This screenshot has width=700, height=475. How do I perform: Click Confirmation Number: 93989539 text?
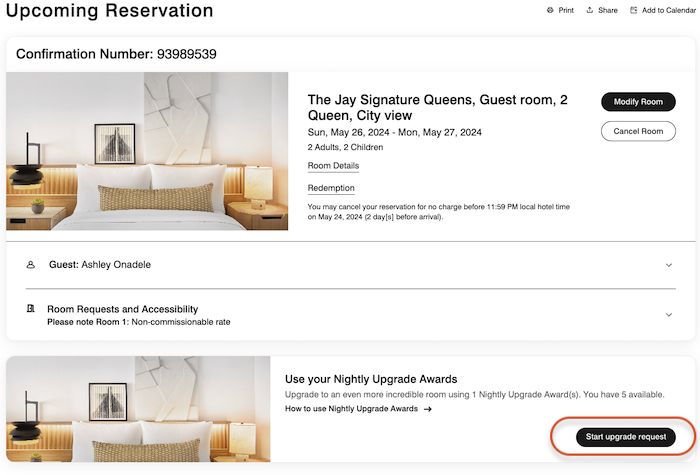116,54
